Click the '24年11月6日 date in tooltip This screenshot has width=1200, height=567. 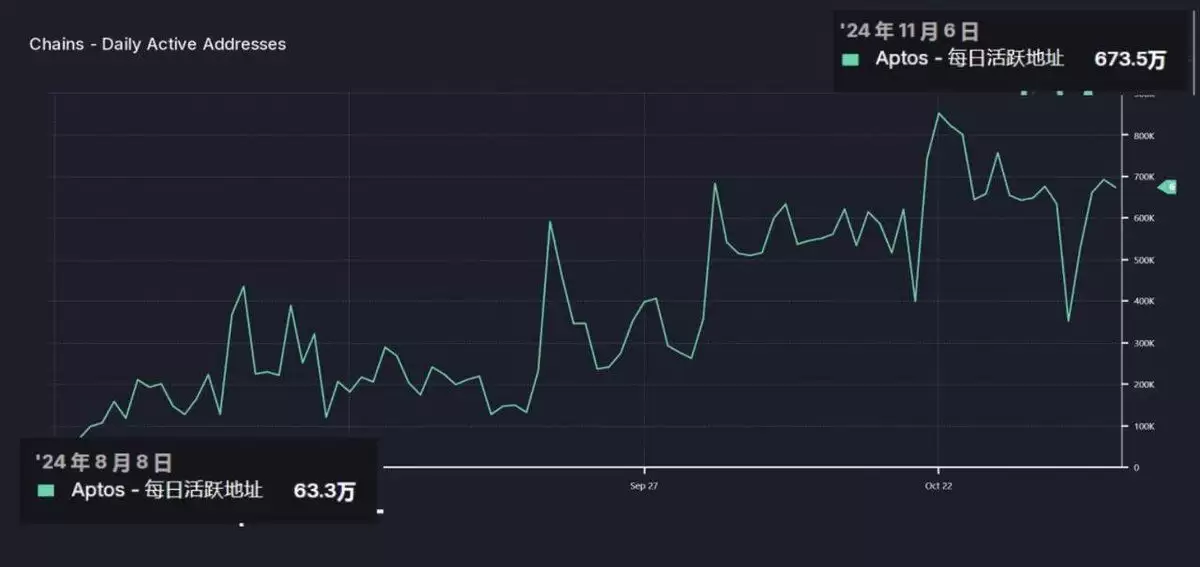[x=909, y=30]
